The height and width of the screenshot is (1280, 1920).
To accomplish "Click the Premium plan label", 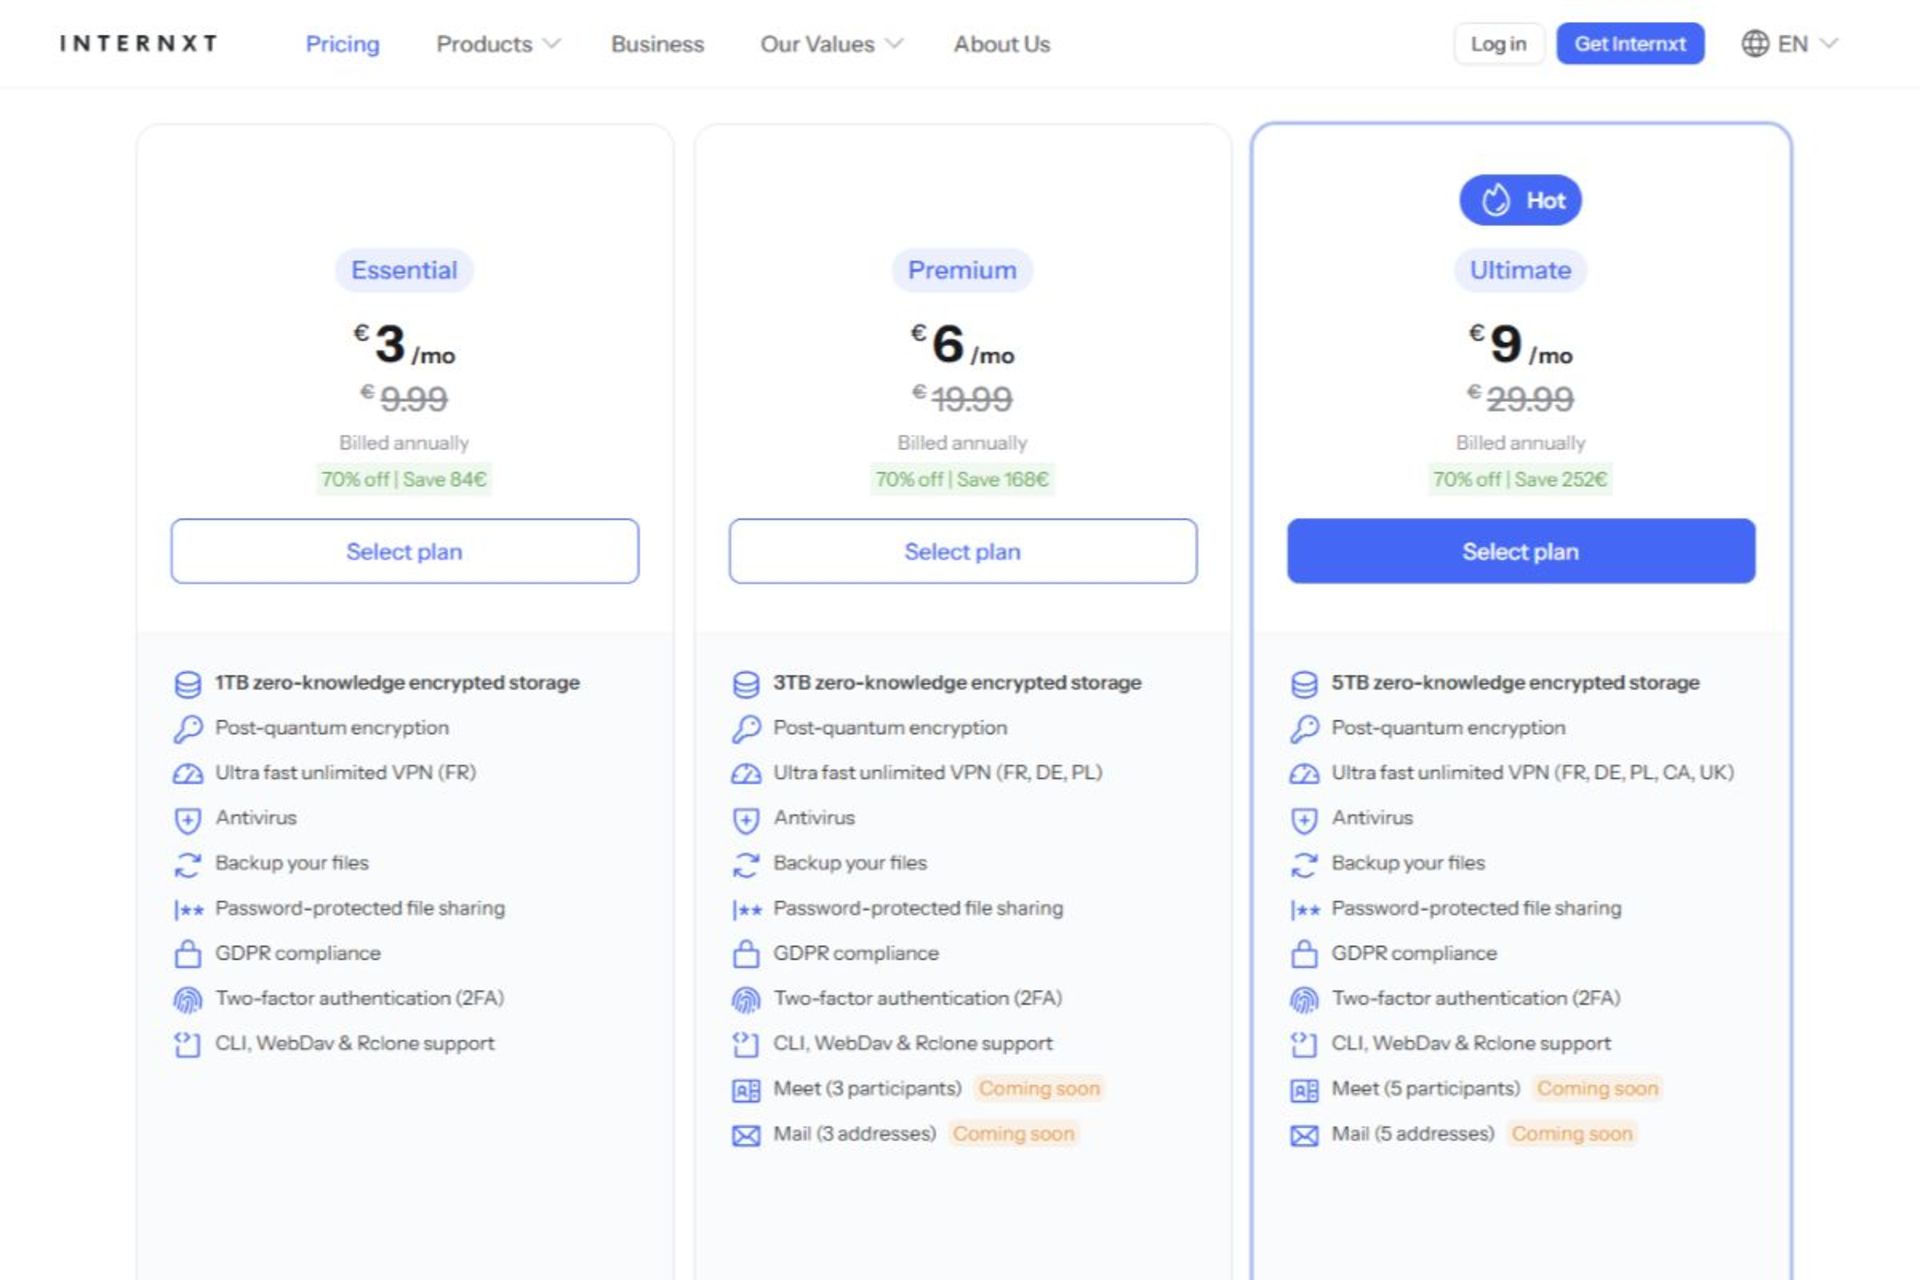I will point(962,270).
